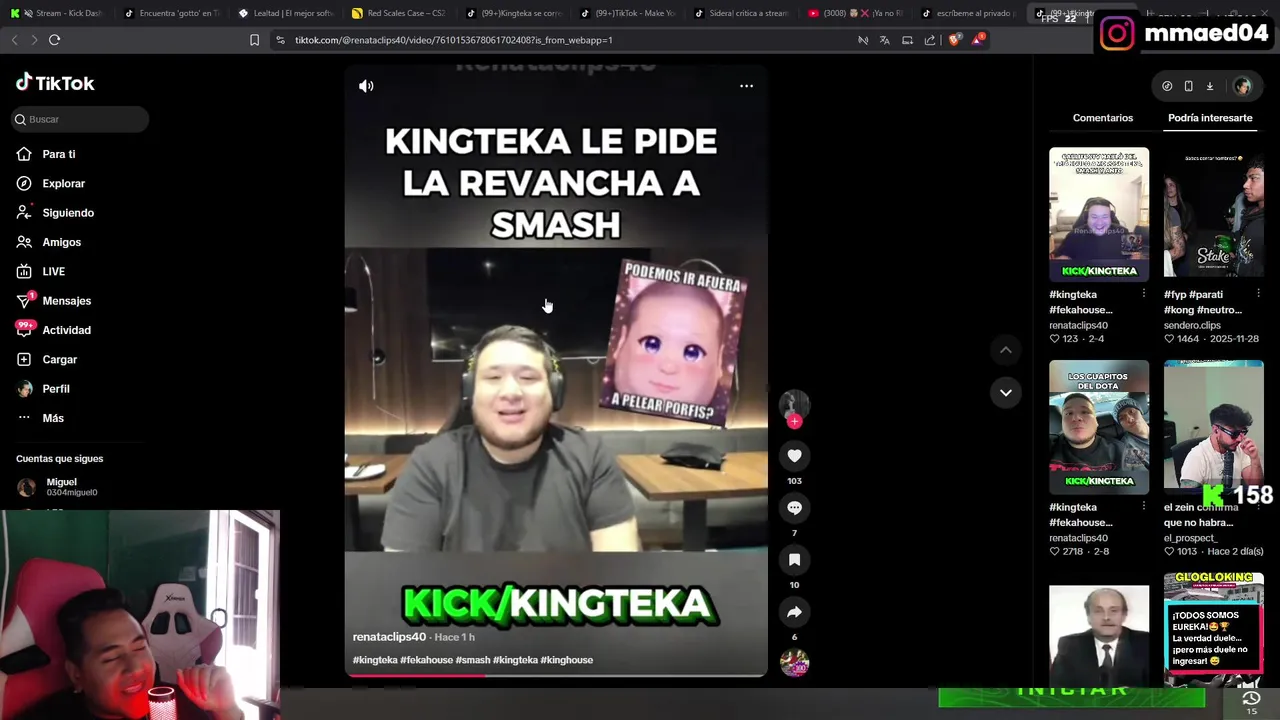Like the video with the heart icon
Viewport: 1280px width, 720px height.
[794, 456]
